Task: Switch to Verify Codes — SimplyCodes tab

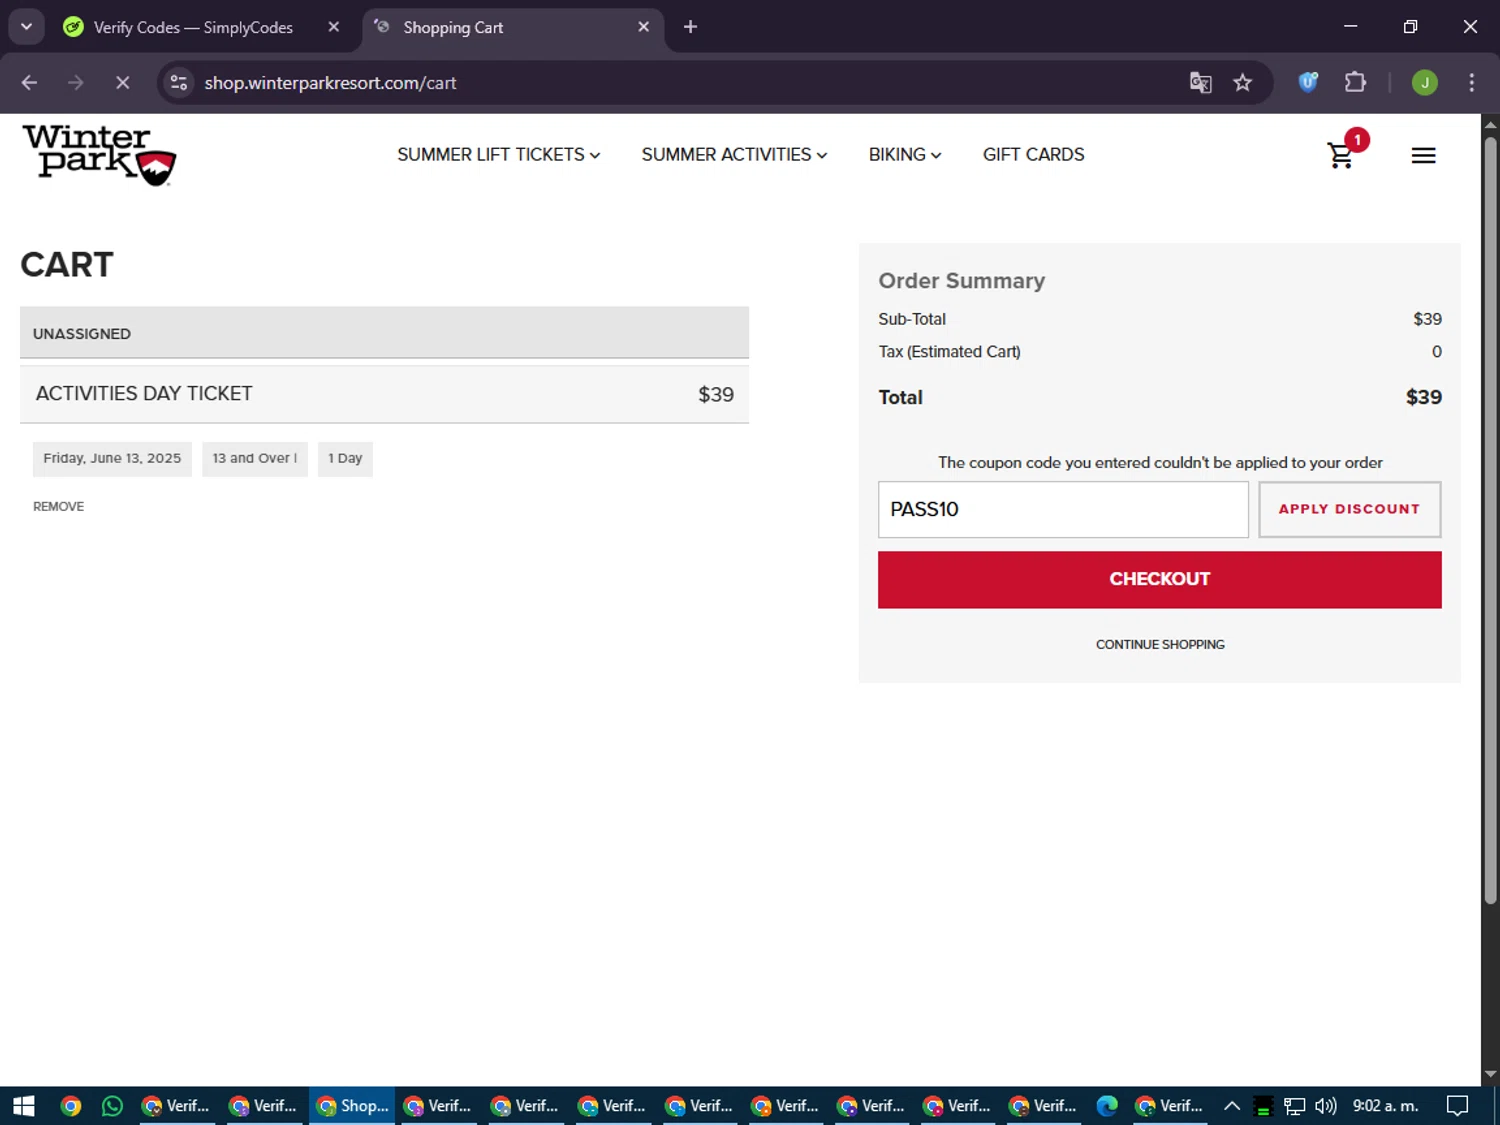Action: point(193,27)
